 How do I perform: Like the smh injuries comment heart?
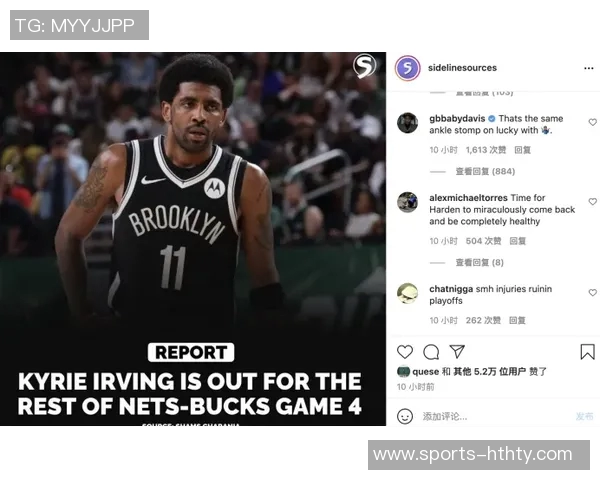[592, 292]
